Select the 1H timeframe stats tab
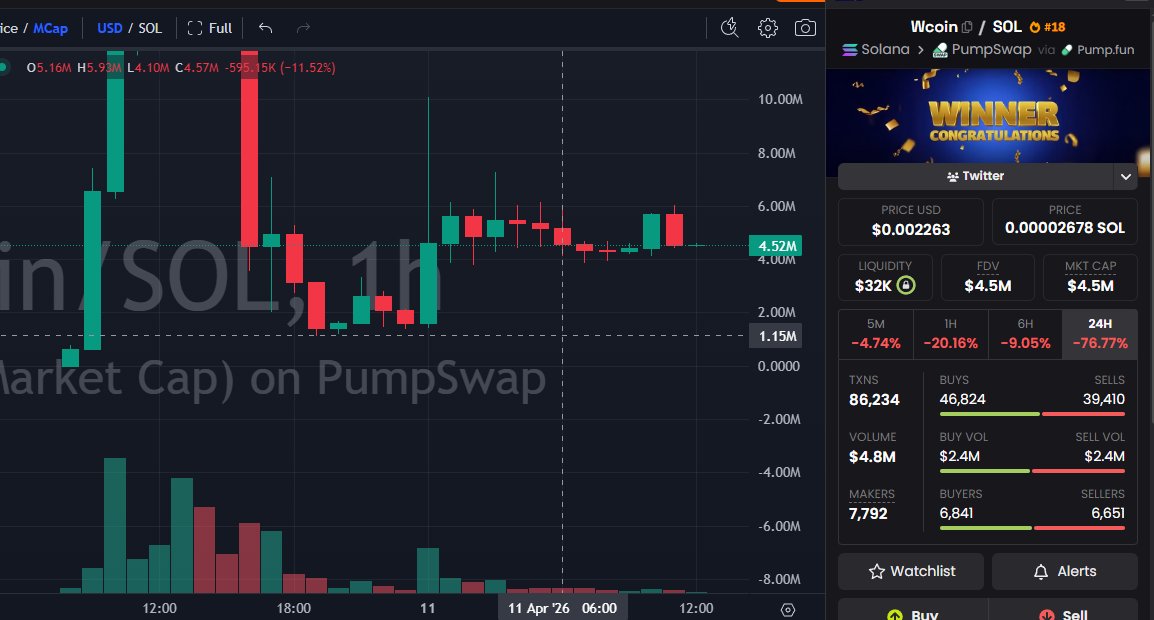 tap(950, 334)
